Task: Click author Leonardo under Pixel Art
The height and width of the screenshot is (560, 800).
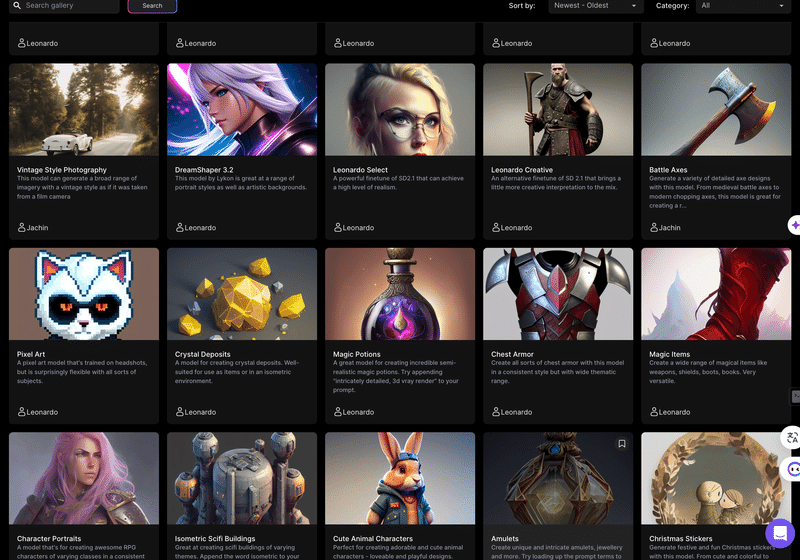Action: (x=38, y=412)
